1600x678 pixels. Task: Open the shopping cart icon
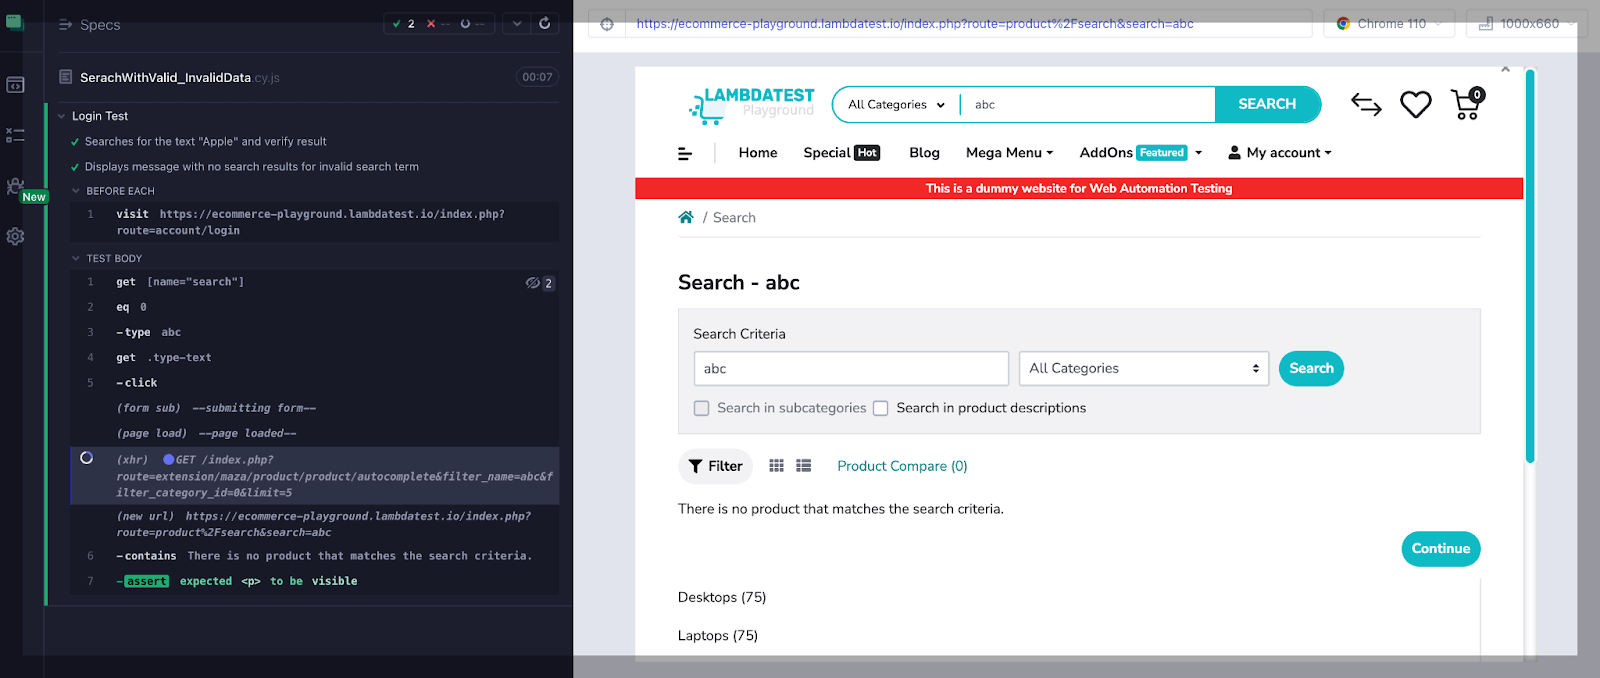coord(1467,104)
